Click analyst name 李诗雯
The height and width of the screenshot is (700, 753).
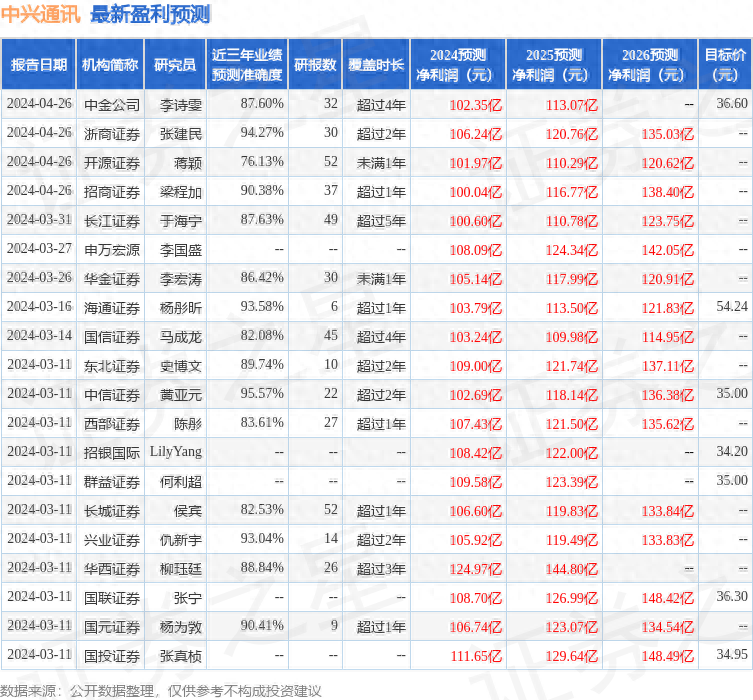click(181, 105)
